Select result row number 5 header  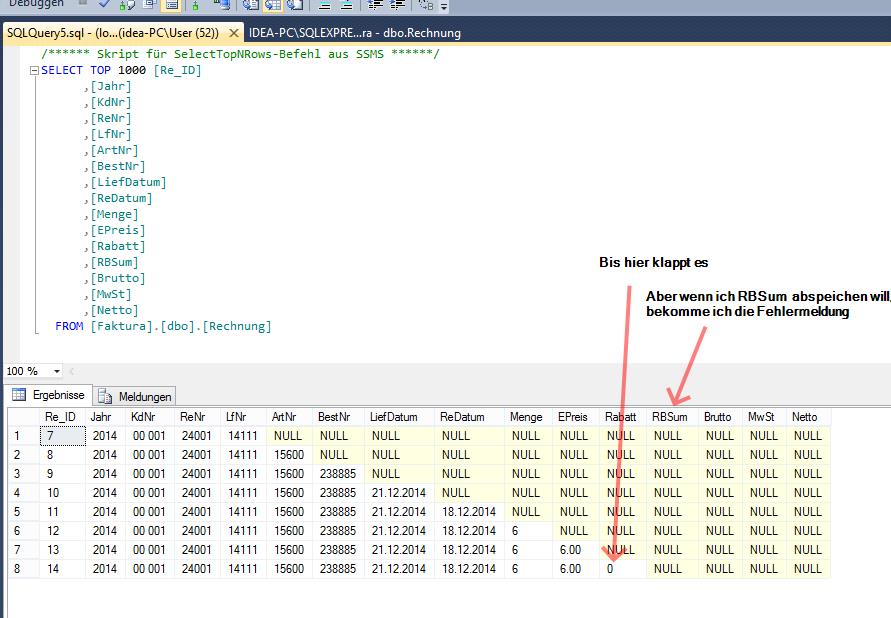(23, 512)
